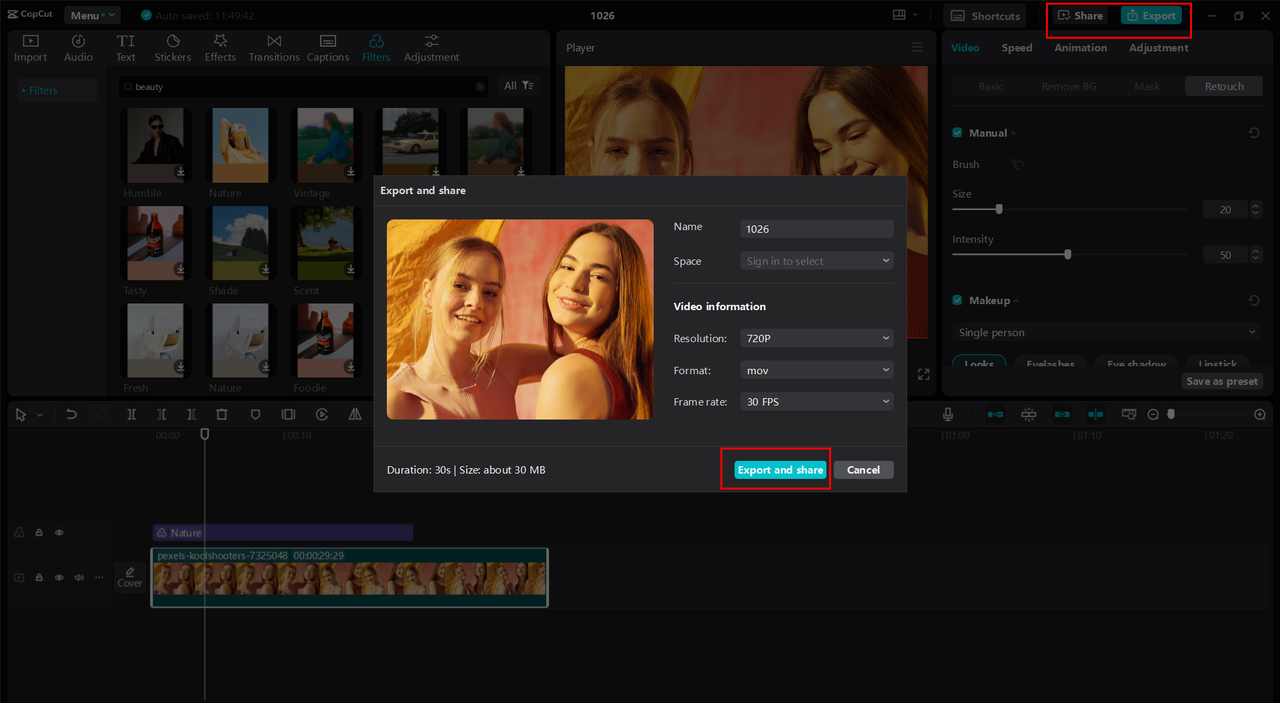Click the Intensity slider handle
Screen dimensions: 1280x703
click(1068, 254)
